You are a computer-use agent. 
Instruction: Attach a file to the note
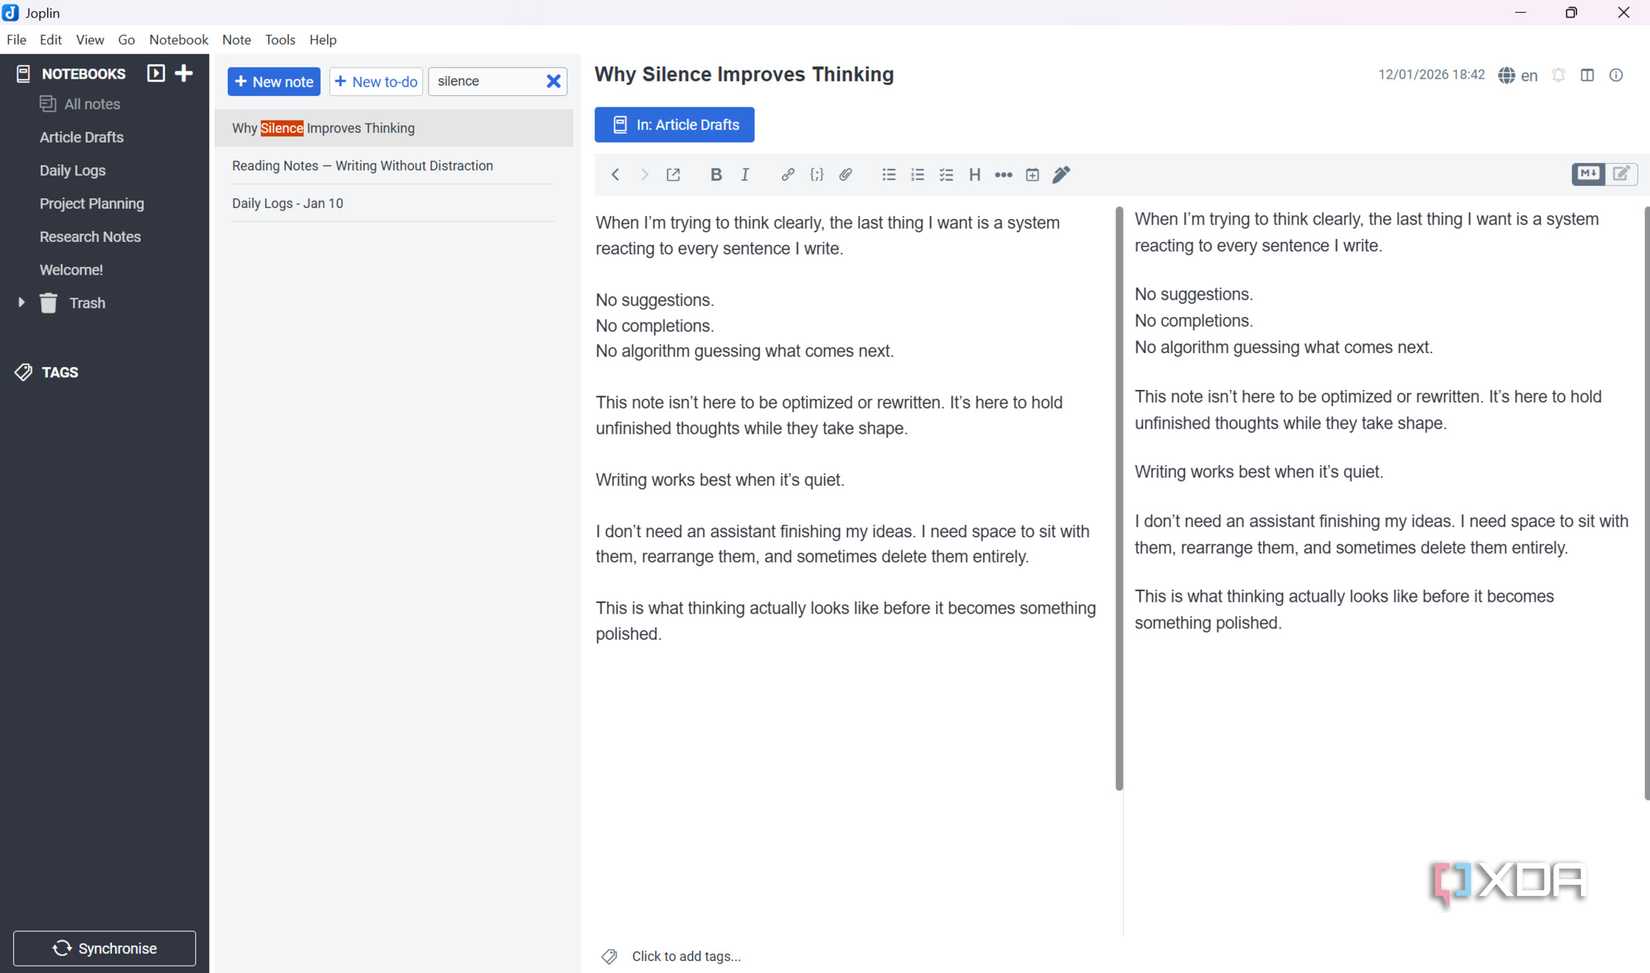846,175
